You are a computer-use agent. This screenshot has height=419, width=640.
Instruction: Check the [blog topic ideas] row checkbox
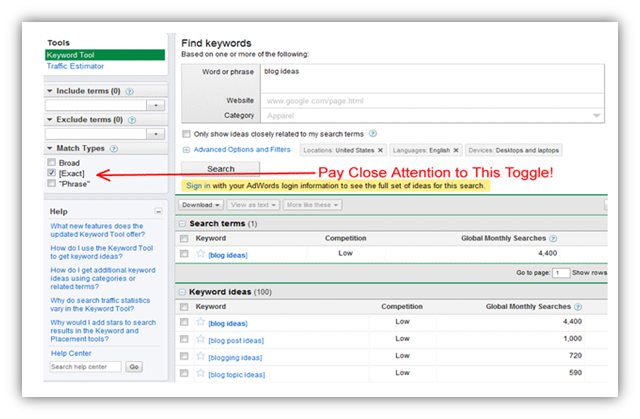[x=184, y=373]
